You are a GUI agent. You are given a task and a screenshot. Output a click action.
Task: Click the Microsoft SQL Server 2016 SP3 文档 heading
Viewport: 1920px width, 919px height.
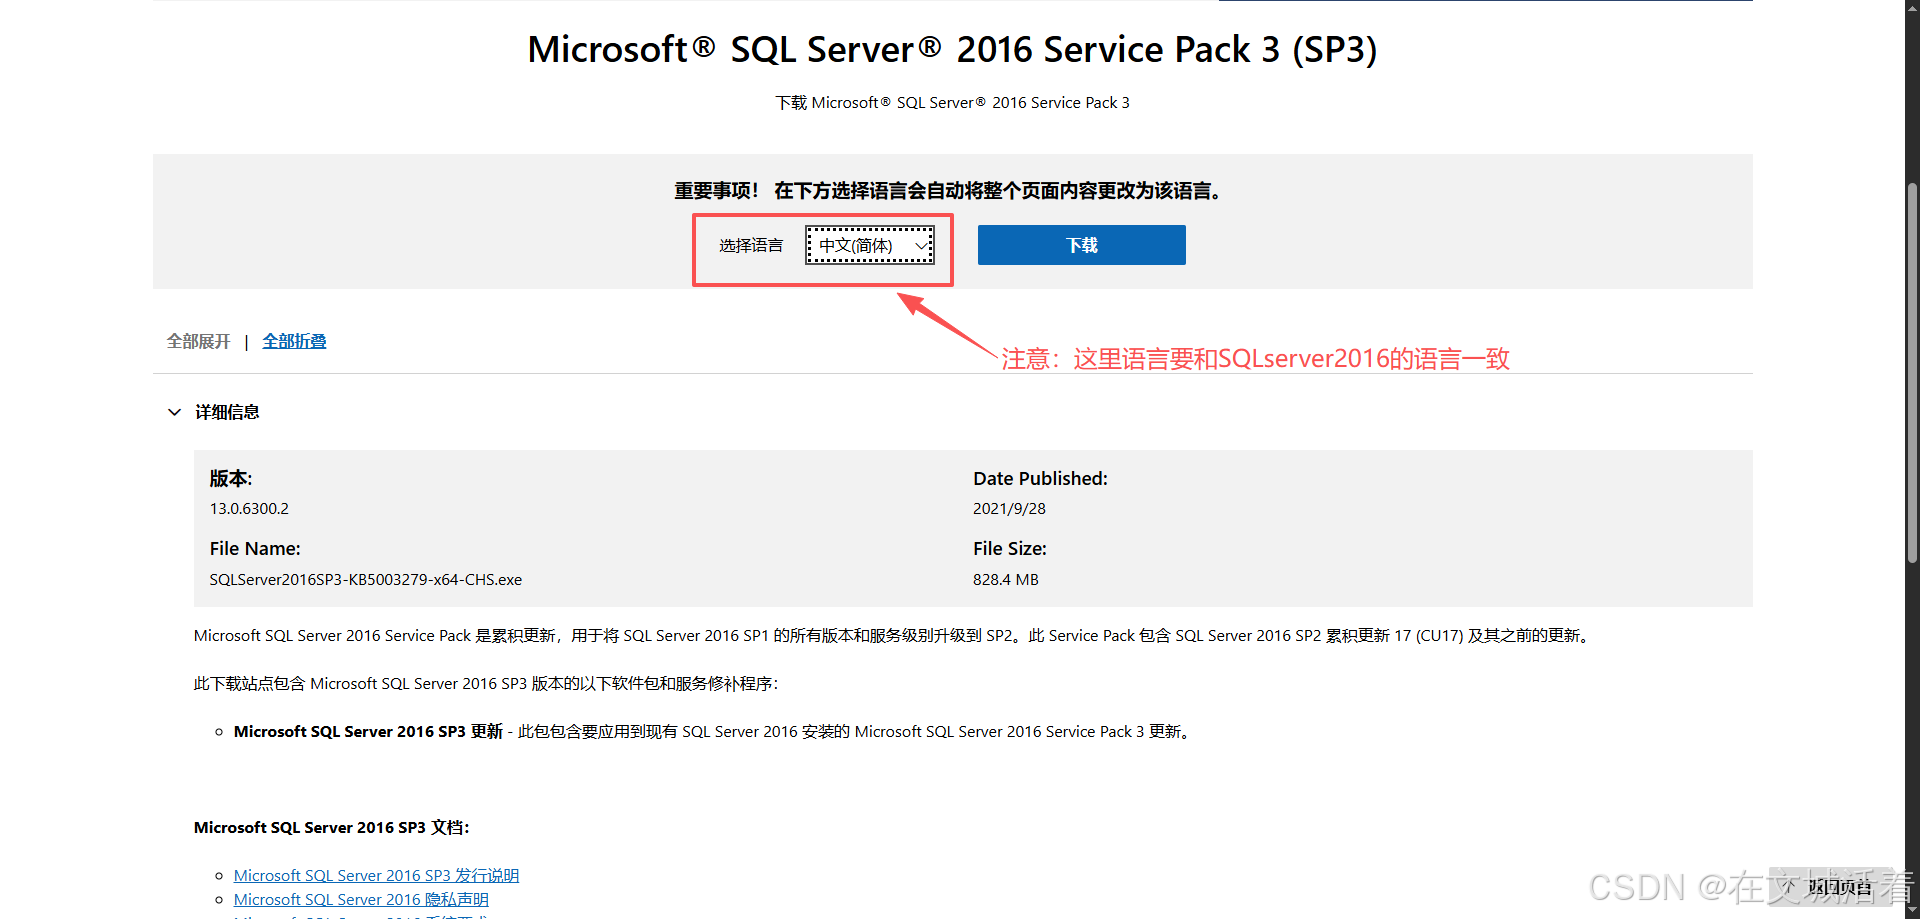click(331, 827)
